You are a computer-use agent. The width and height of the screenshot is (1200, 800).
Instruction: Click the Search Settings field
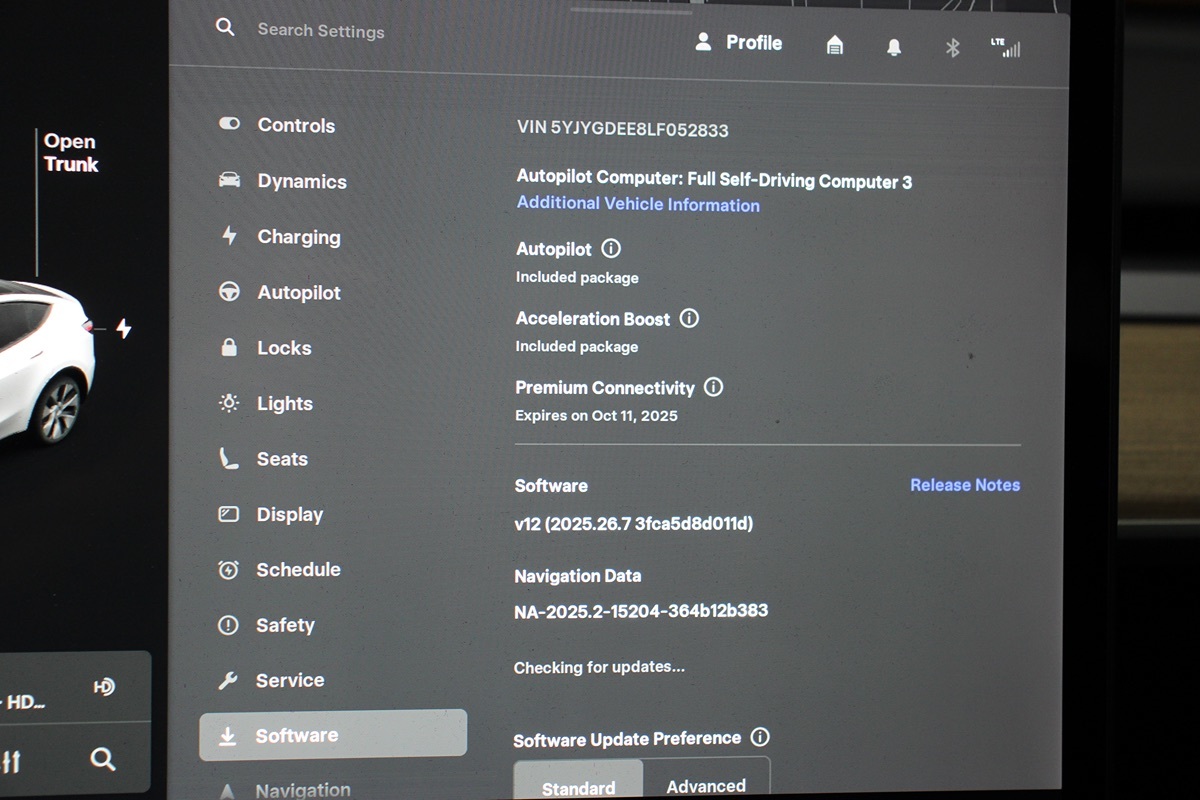click(x=320, y=30)
